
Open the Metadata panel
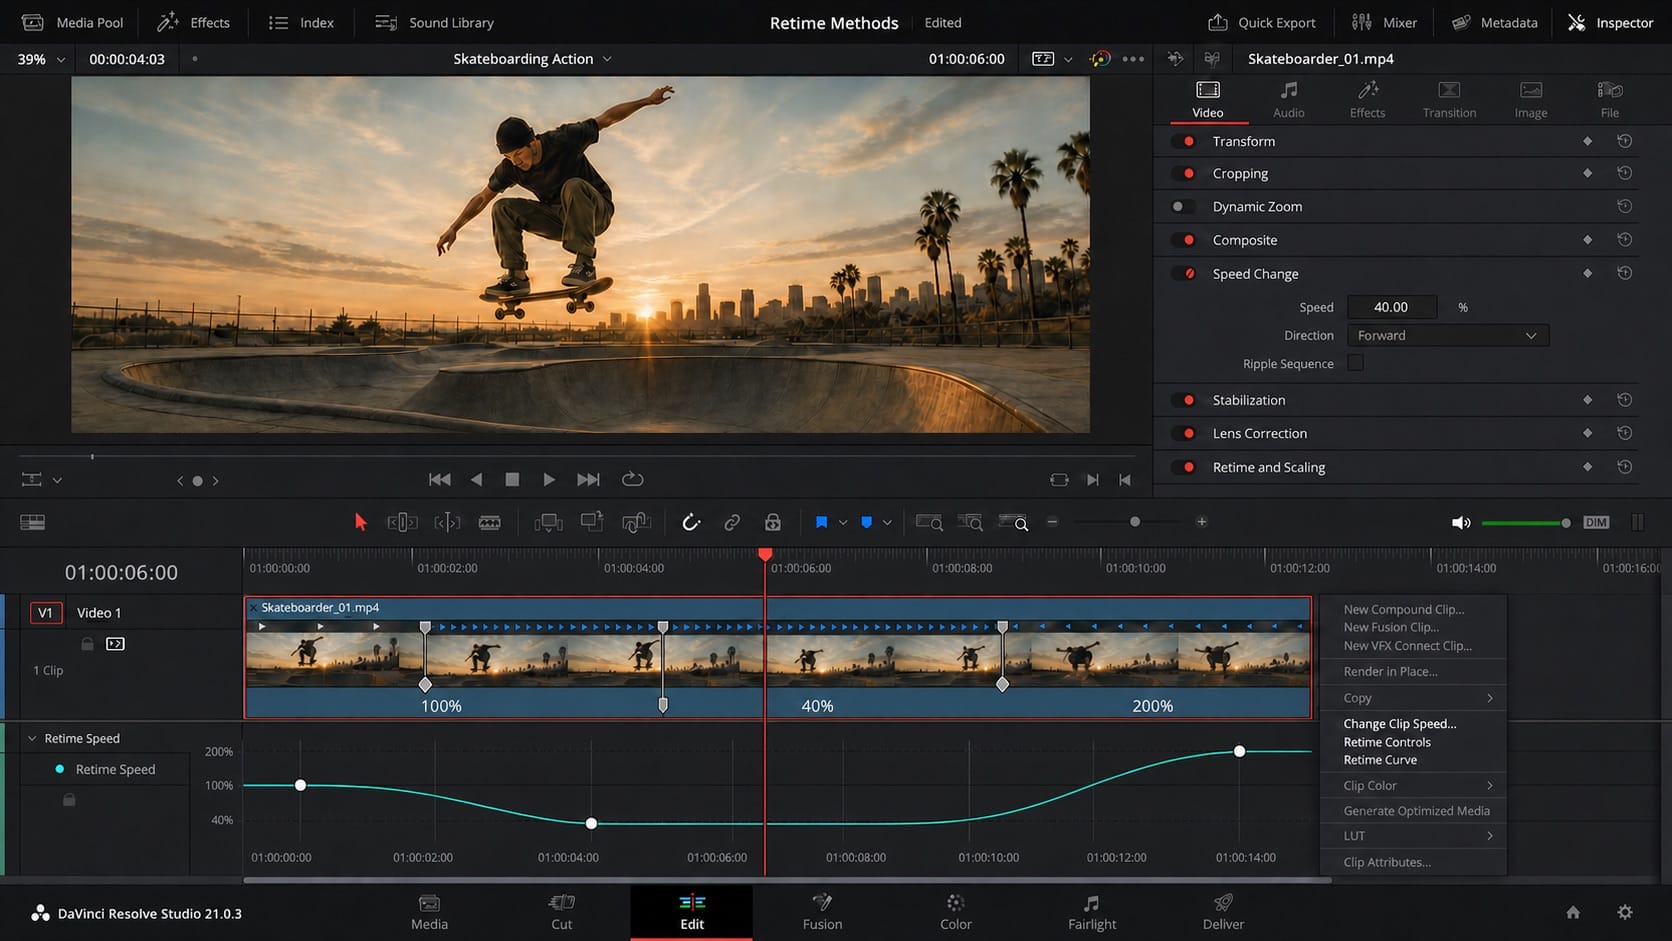pyautogui.click(x=1494, y=22)
